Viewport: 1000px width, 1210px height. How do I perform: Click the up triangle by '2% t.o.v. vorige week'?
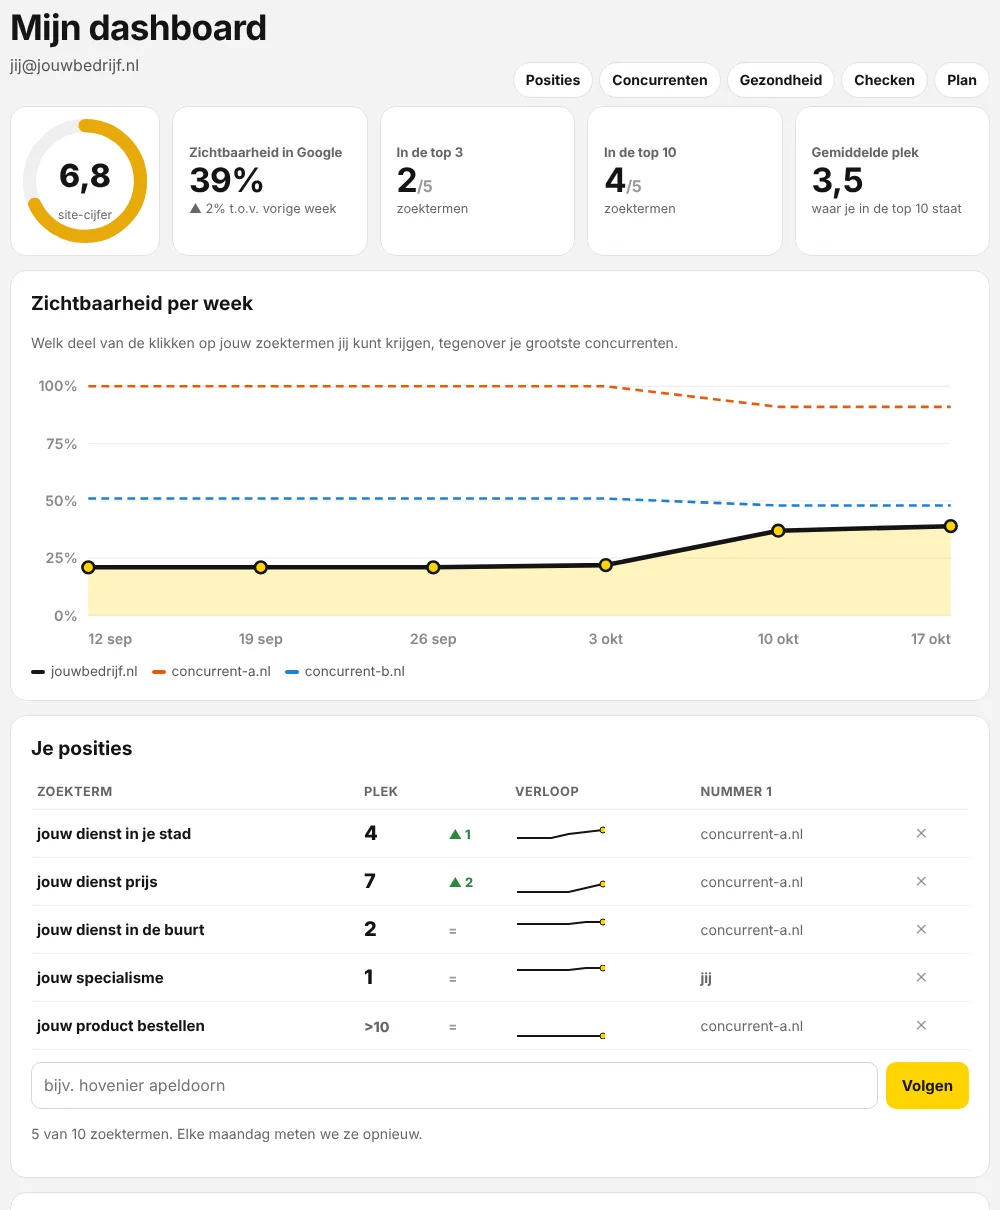(195, 209)
